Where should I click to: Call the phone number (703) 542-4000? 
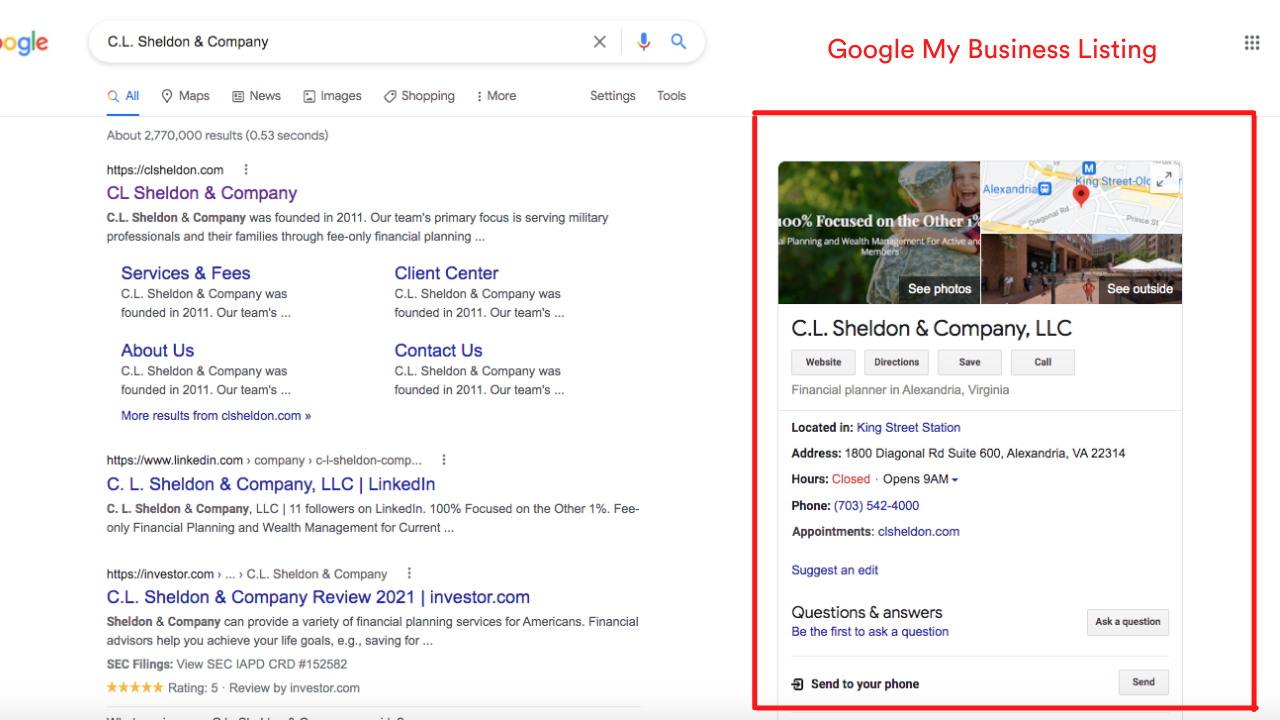876,506
